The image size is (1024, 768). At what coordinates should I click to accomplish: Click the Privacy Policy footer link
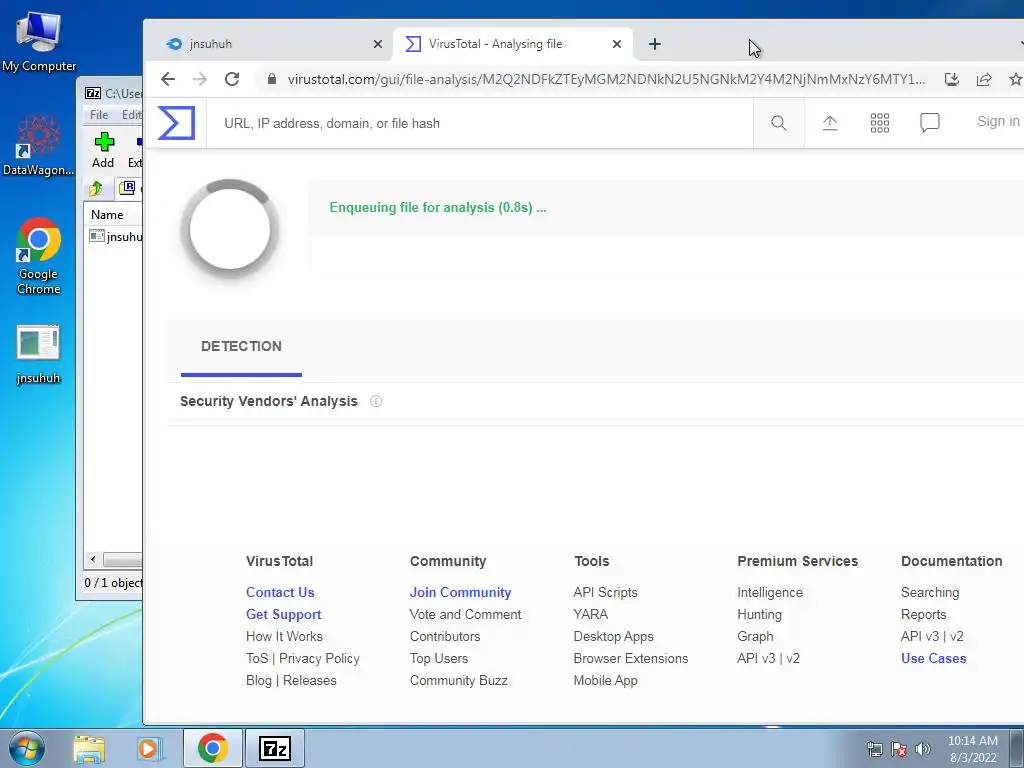click(x=319, y=658)
